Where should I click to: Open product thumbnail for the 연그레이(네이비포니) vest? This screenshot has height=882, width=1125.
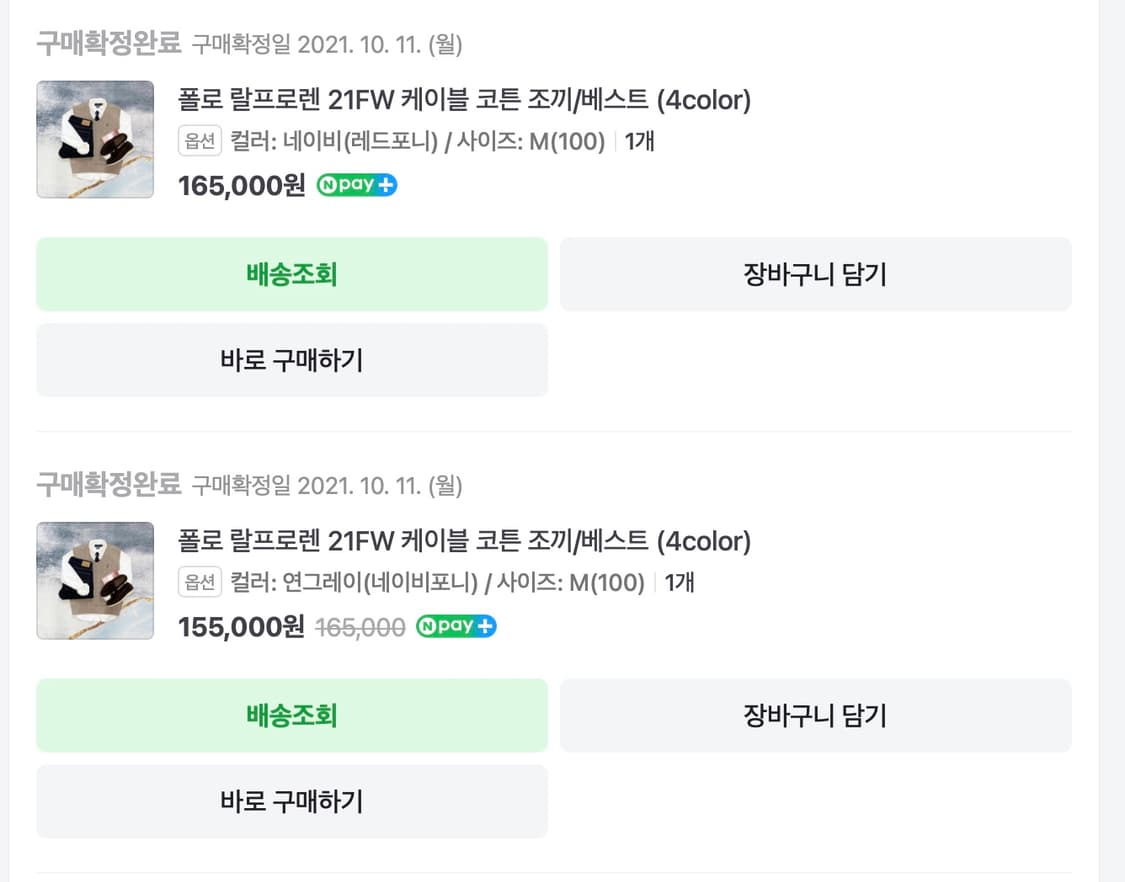click(95, 581)
